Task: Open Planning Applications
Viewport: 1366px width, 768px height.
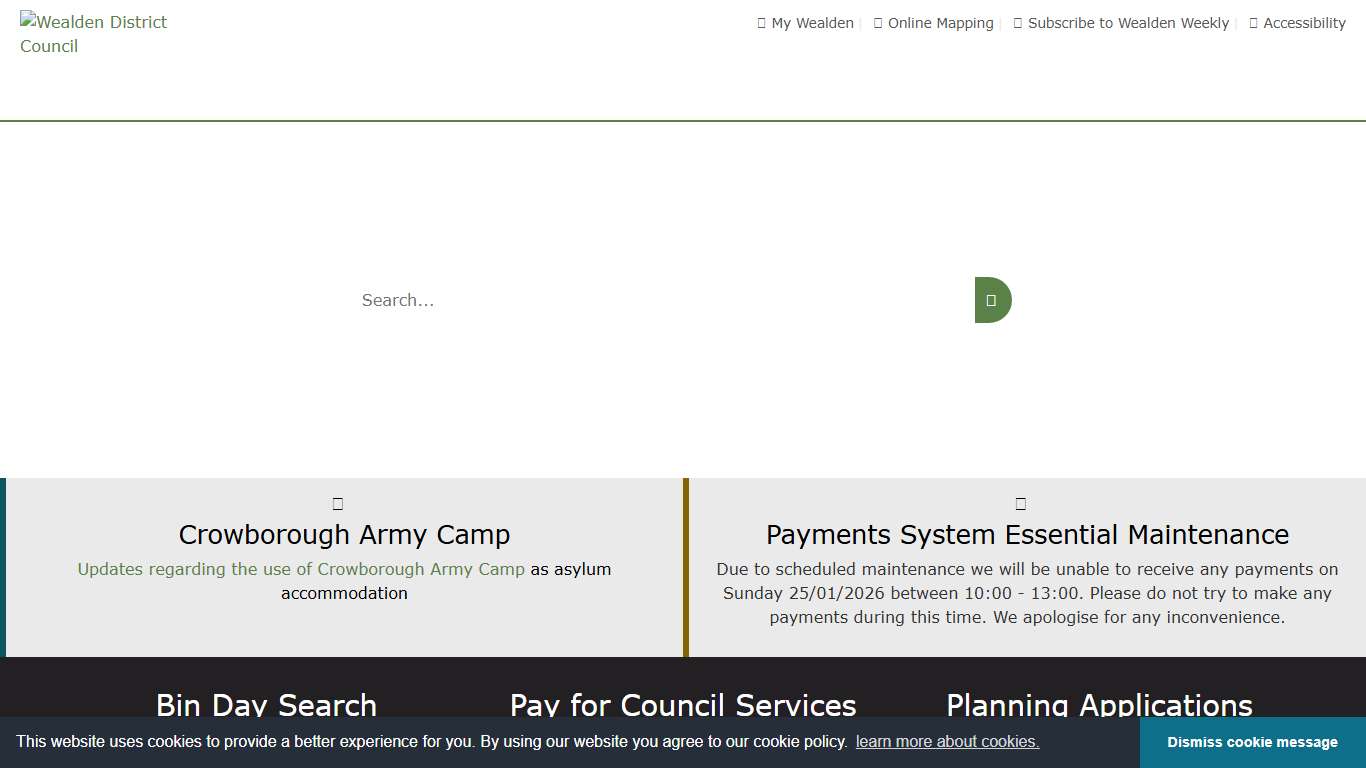Action: [1099, 705]
